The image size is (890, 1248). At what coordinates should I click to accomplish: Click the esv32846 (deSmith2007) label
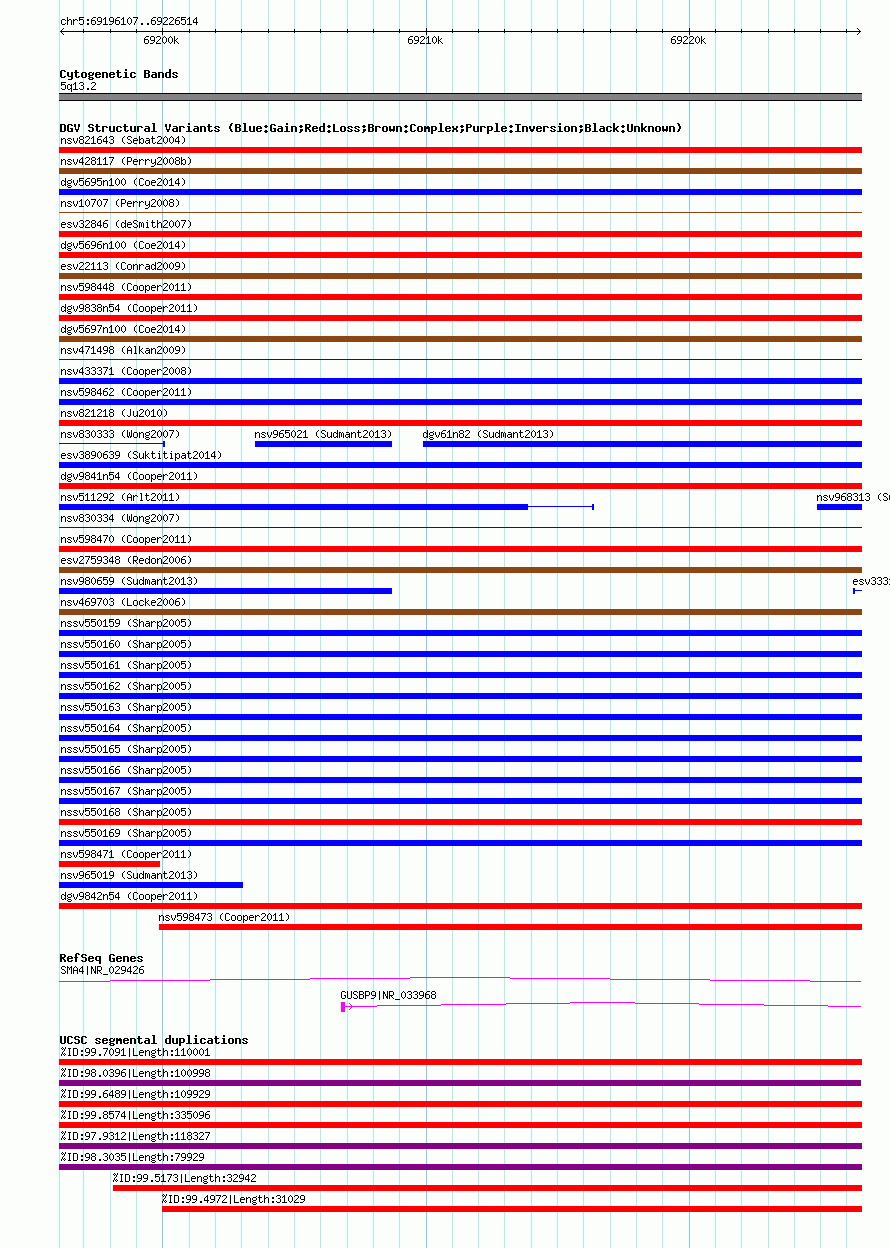[126, 224]
